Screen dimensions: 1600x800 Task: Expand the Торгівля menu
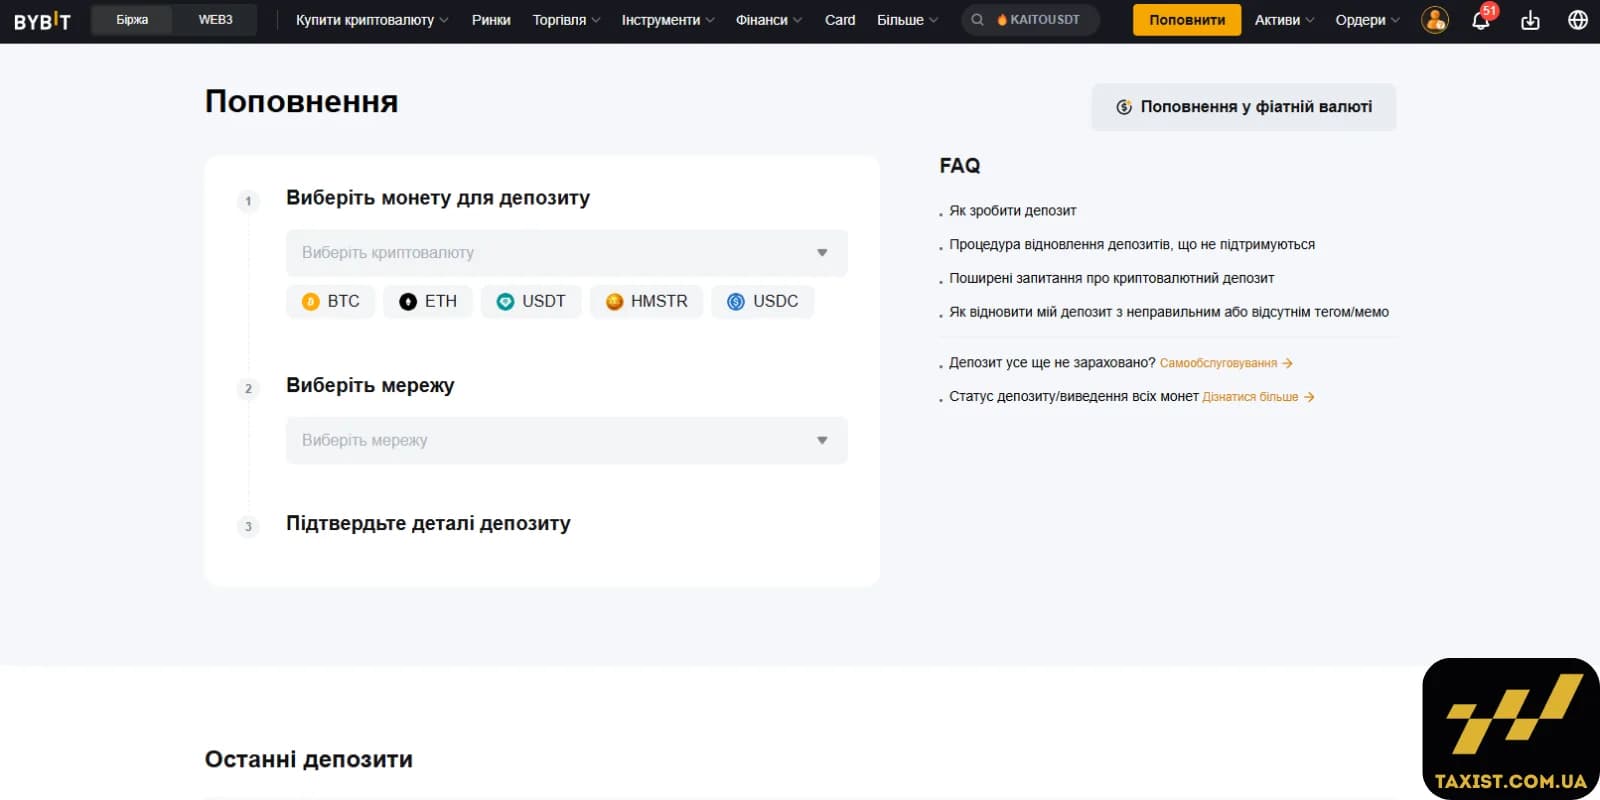pos(566,20)
